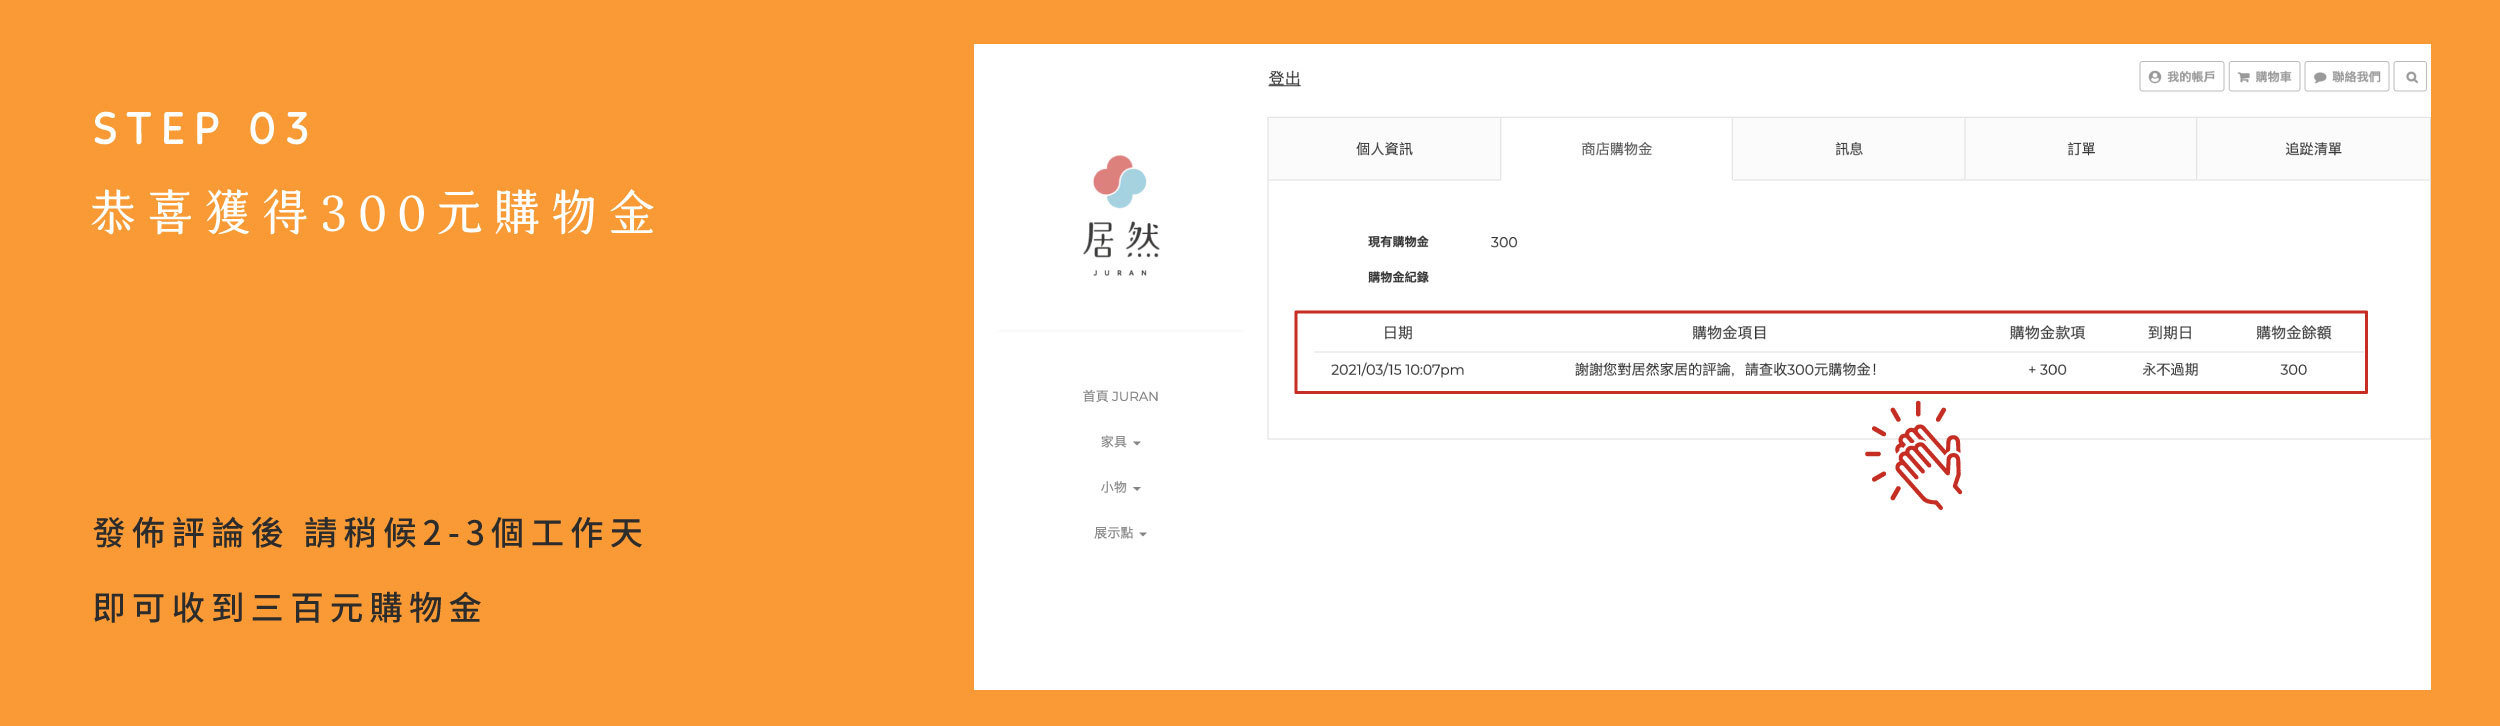Image resolution: width=2500 pixels, height=726 pixels.
Task: Go to 首頁 JURAN link
Action: point(1120,396)
